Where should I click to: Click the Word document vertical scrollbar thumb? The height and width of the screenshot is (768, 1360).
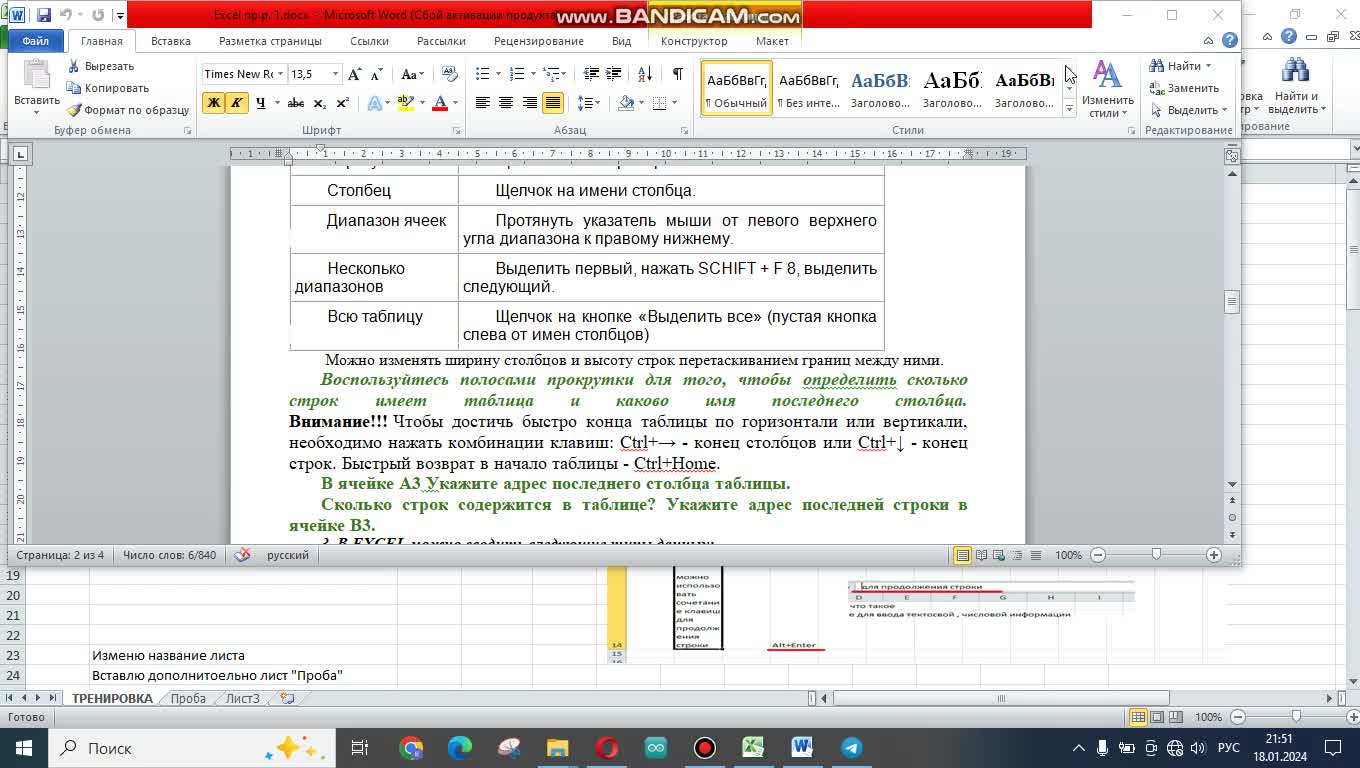click(x=1232, y=301)
